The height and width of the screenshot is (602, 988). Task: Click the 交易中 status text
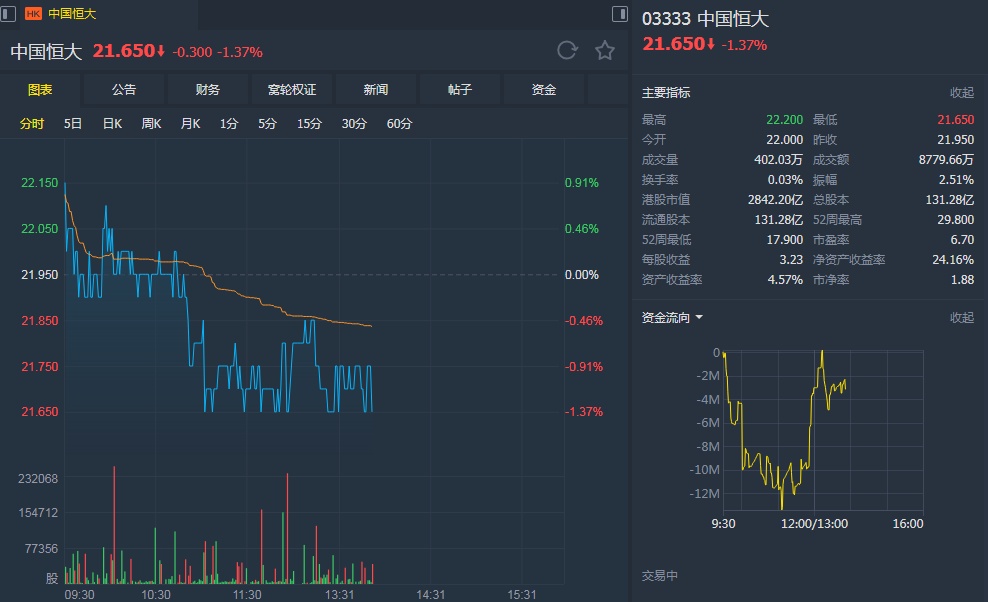660,576
